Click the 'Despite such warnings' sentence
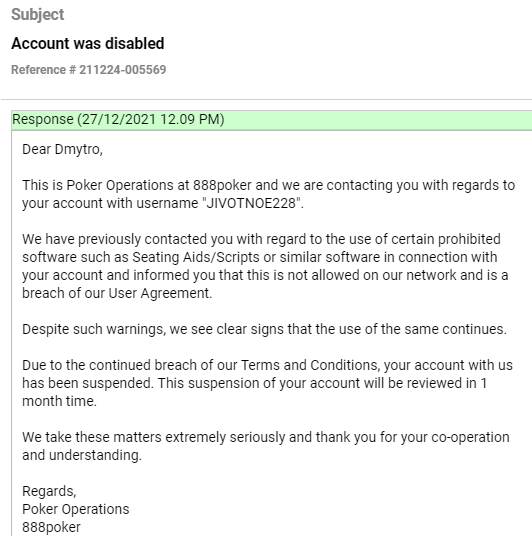Viewport: 532px width, 536px height. pos(264,329)
